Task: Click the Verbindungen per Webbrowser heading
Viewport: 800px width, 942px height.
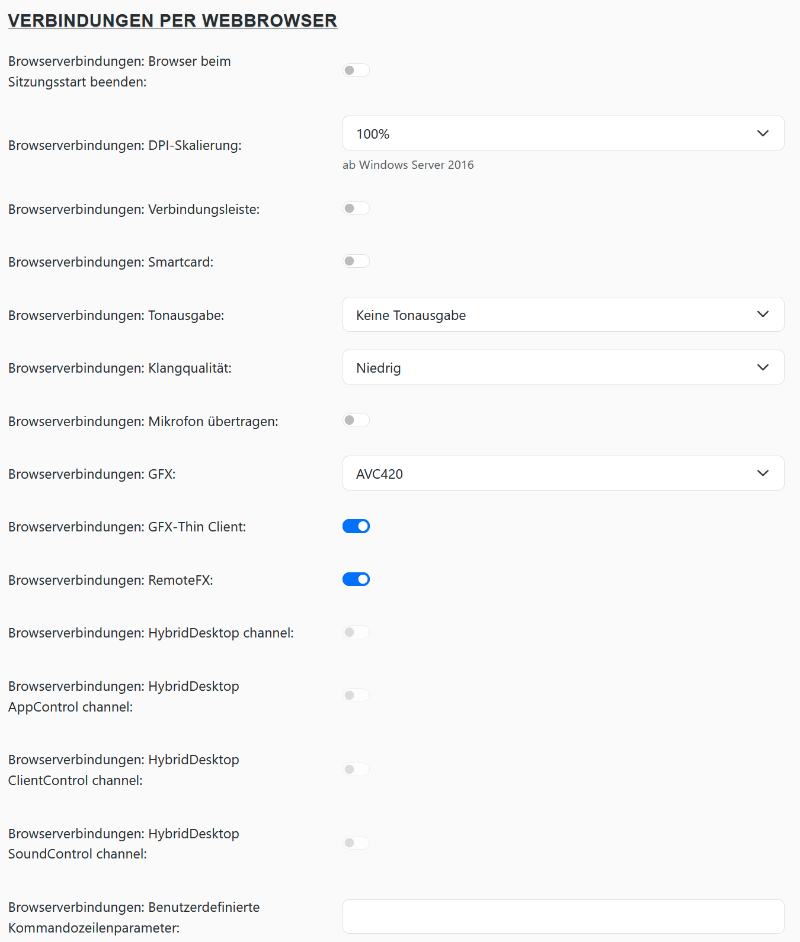Action: pos(172,20)
